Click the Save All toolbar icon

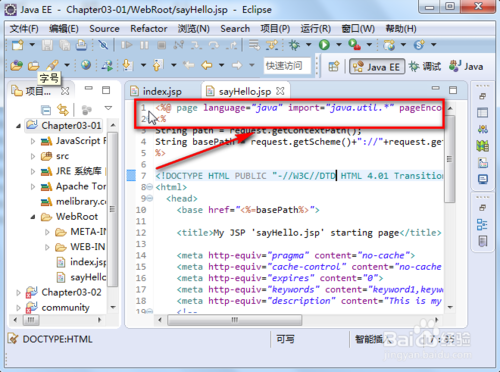[64, 45]
